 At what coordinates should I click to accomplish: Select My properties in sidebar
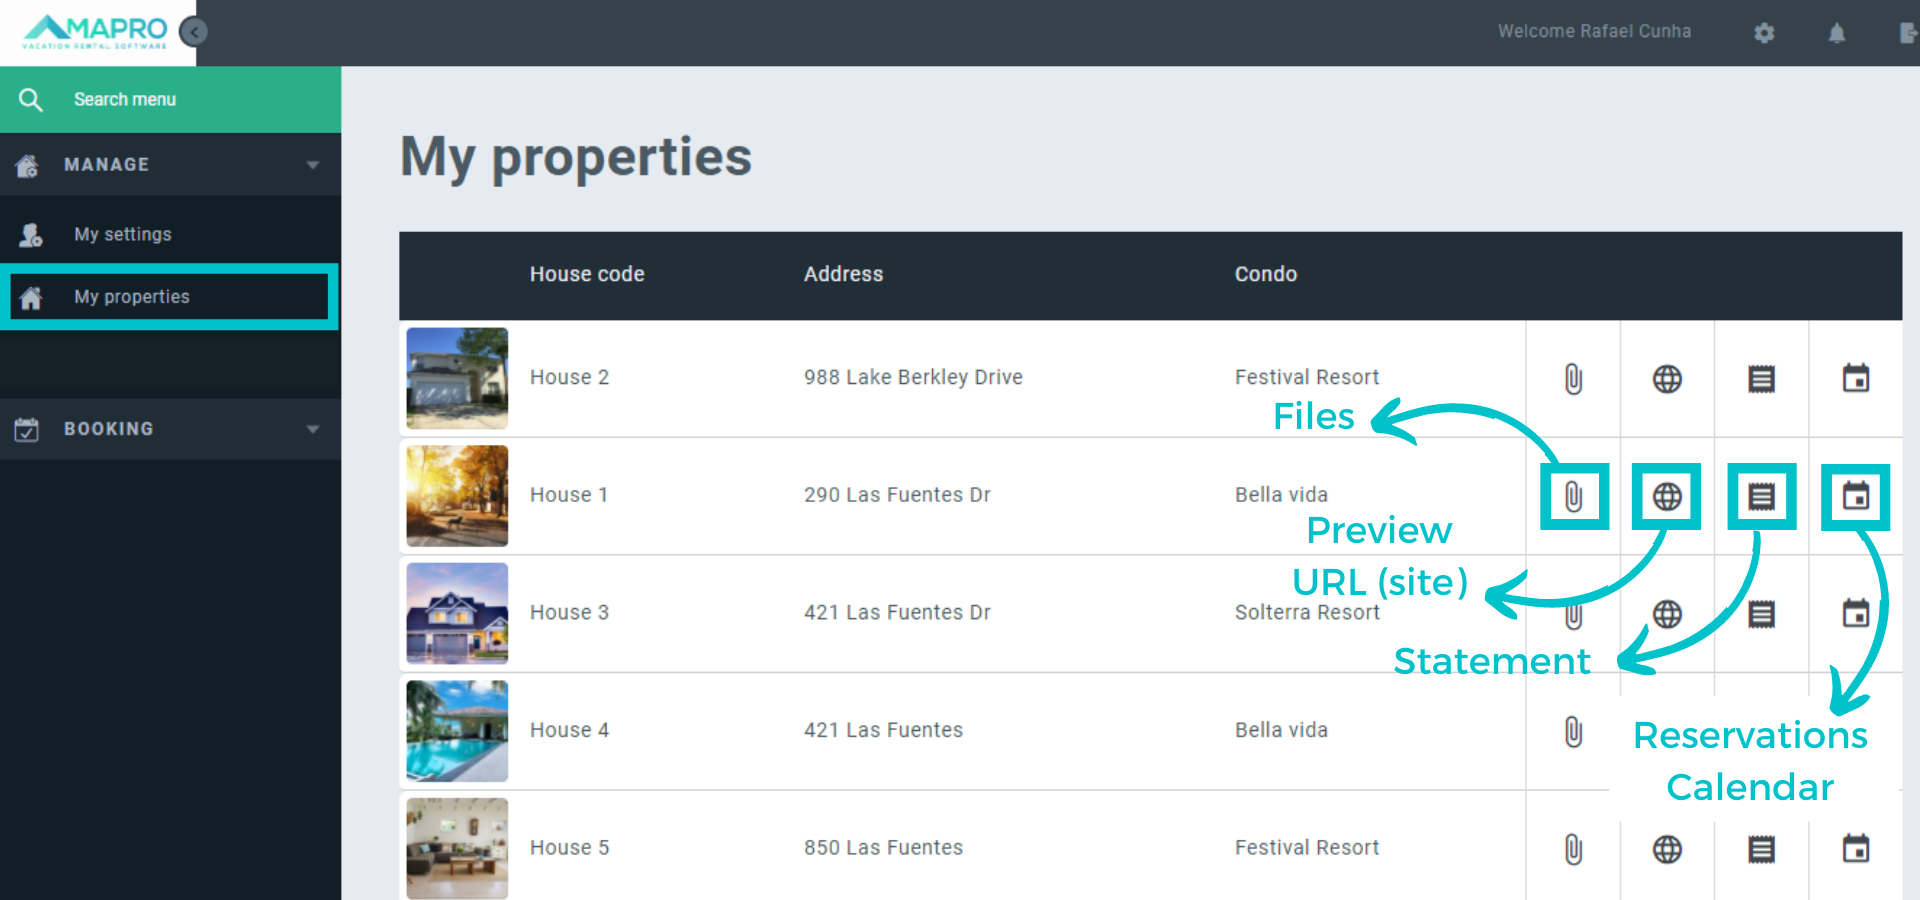pyautogui.click(x=131, y=297)
